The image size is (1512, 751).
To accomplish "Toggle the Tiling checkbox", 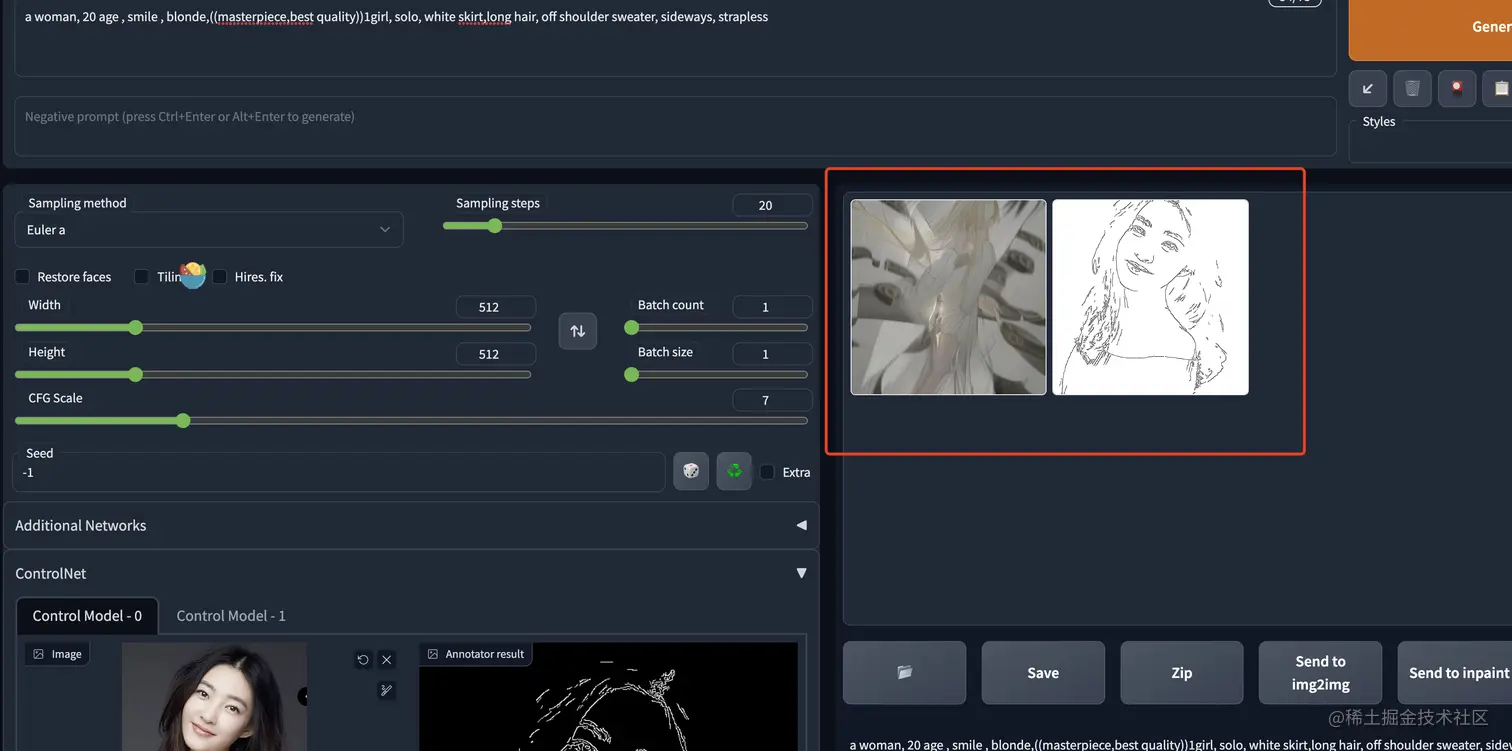I will click(x=141, y=277).
